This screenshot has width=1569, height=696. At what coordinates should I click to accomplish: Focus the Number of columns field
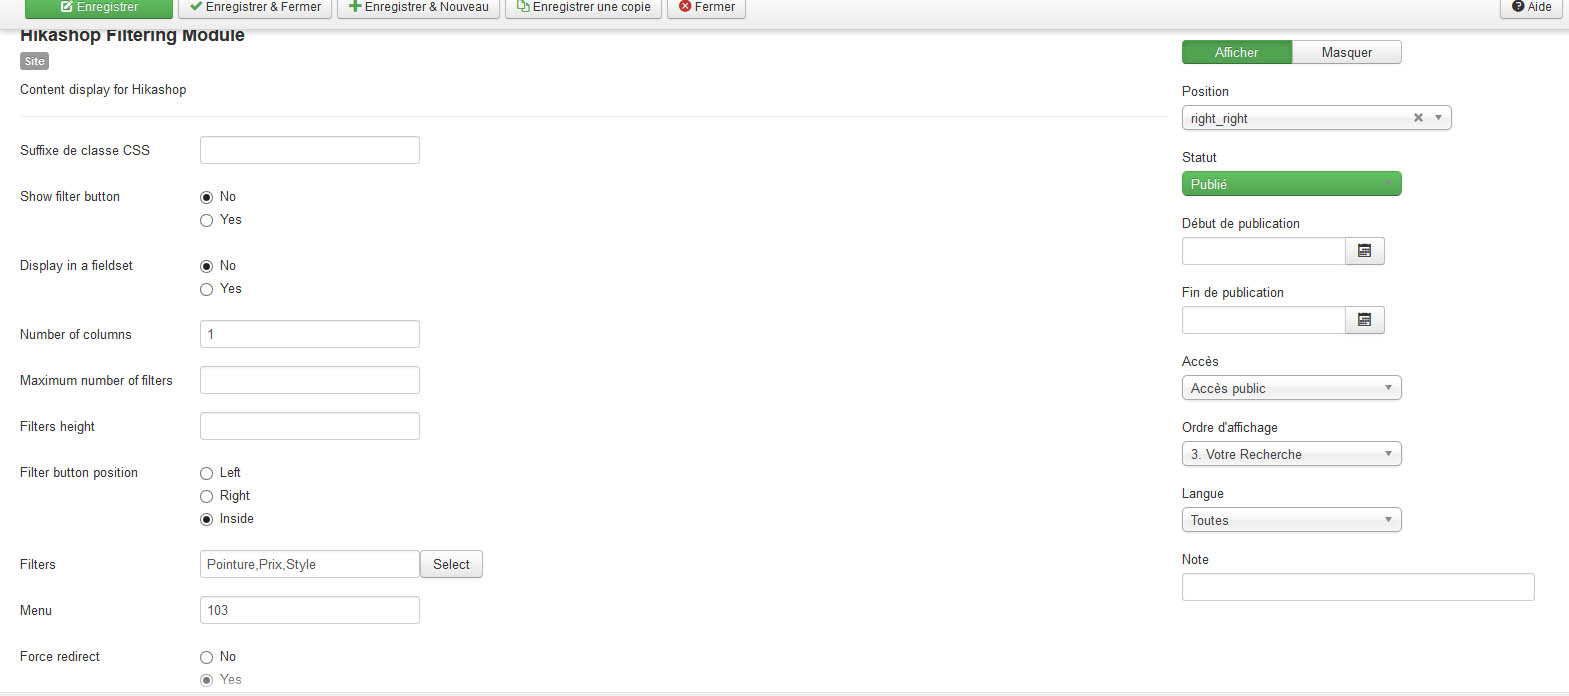(x=309, y=334)
